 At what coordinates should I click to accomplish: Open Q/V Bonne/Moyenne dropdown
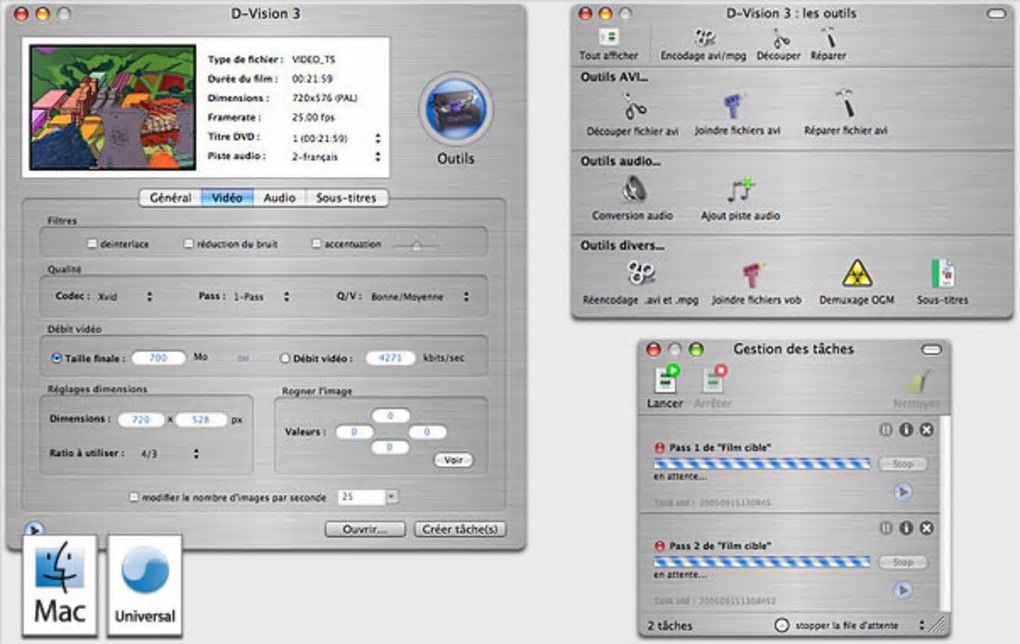click(x=420, y=297)
